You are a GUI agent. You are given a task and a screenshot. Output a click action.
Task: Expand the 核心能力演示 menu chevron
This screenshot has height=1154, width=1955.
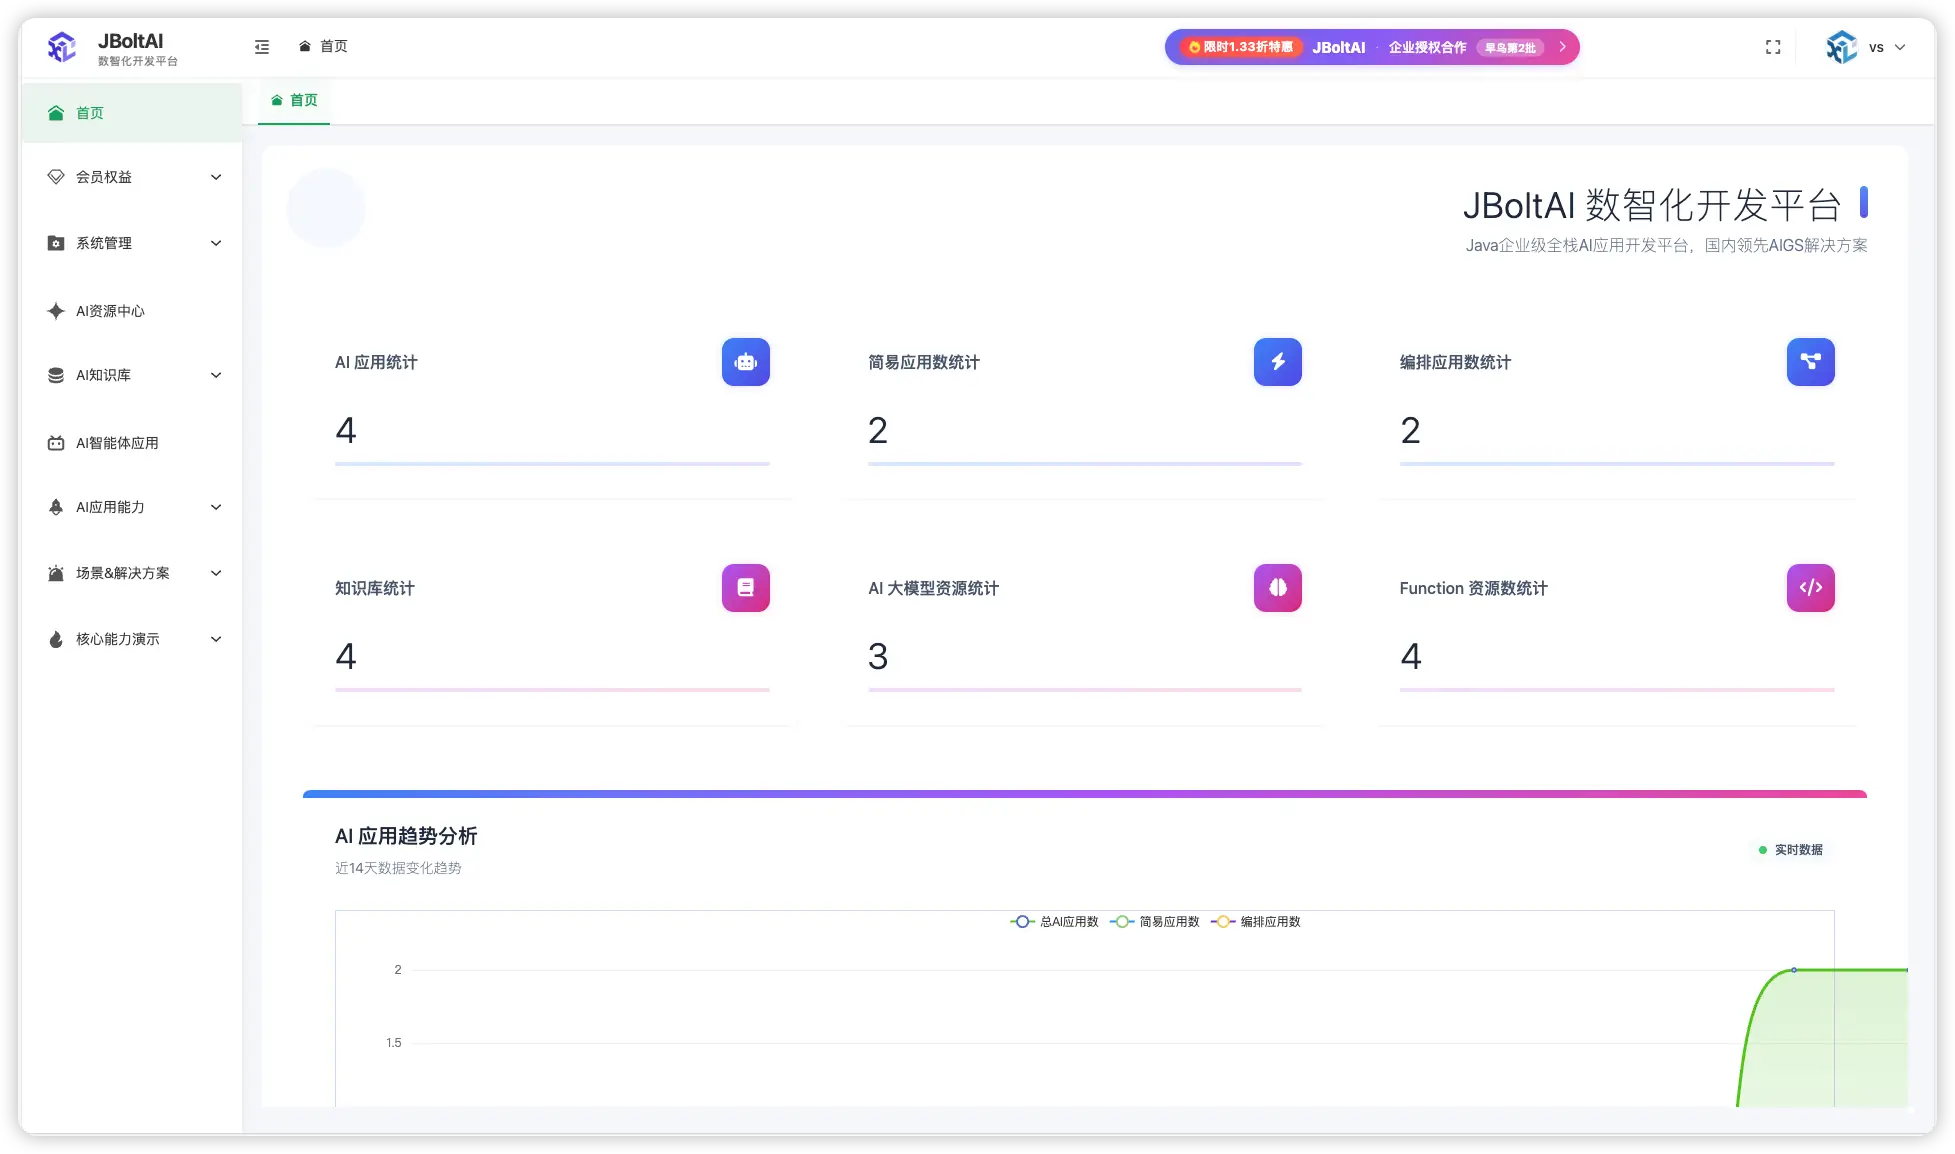click(x=216, y=639)
